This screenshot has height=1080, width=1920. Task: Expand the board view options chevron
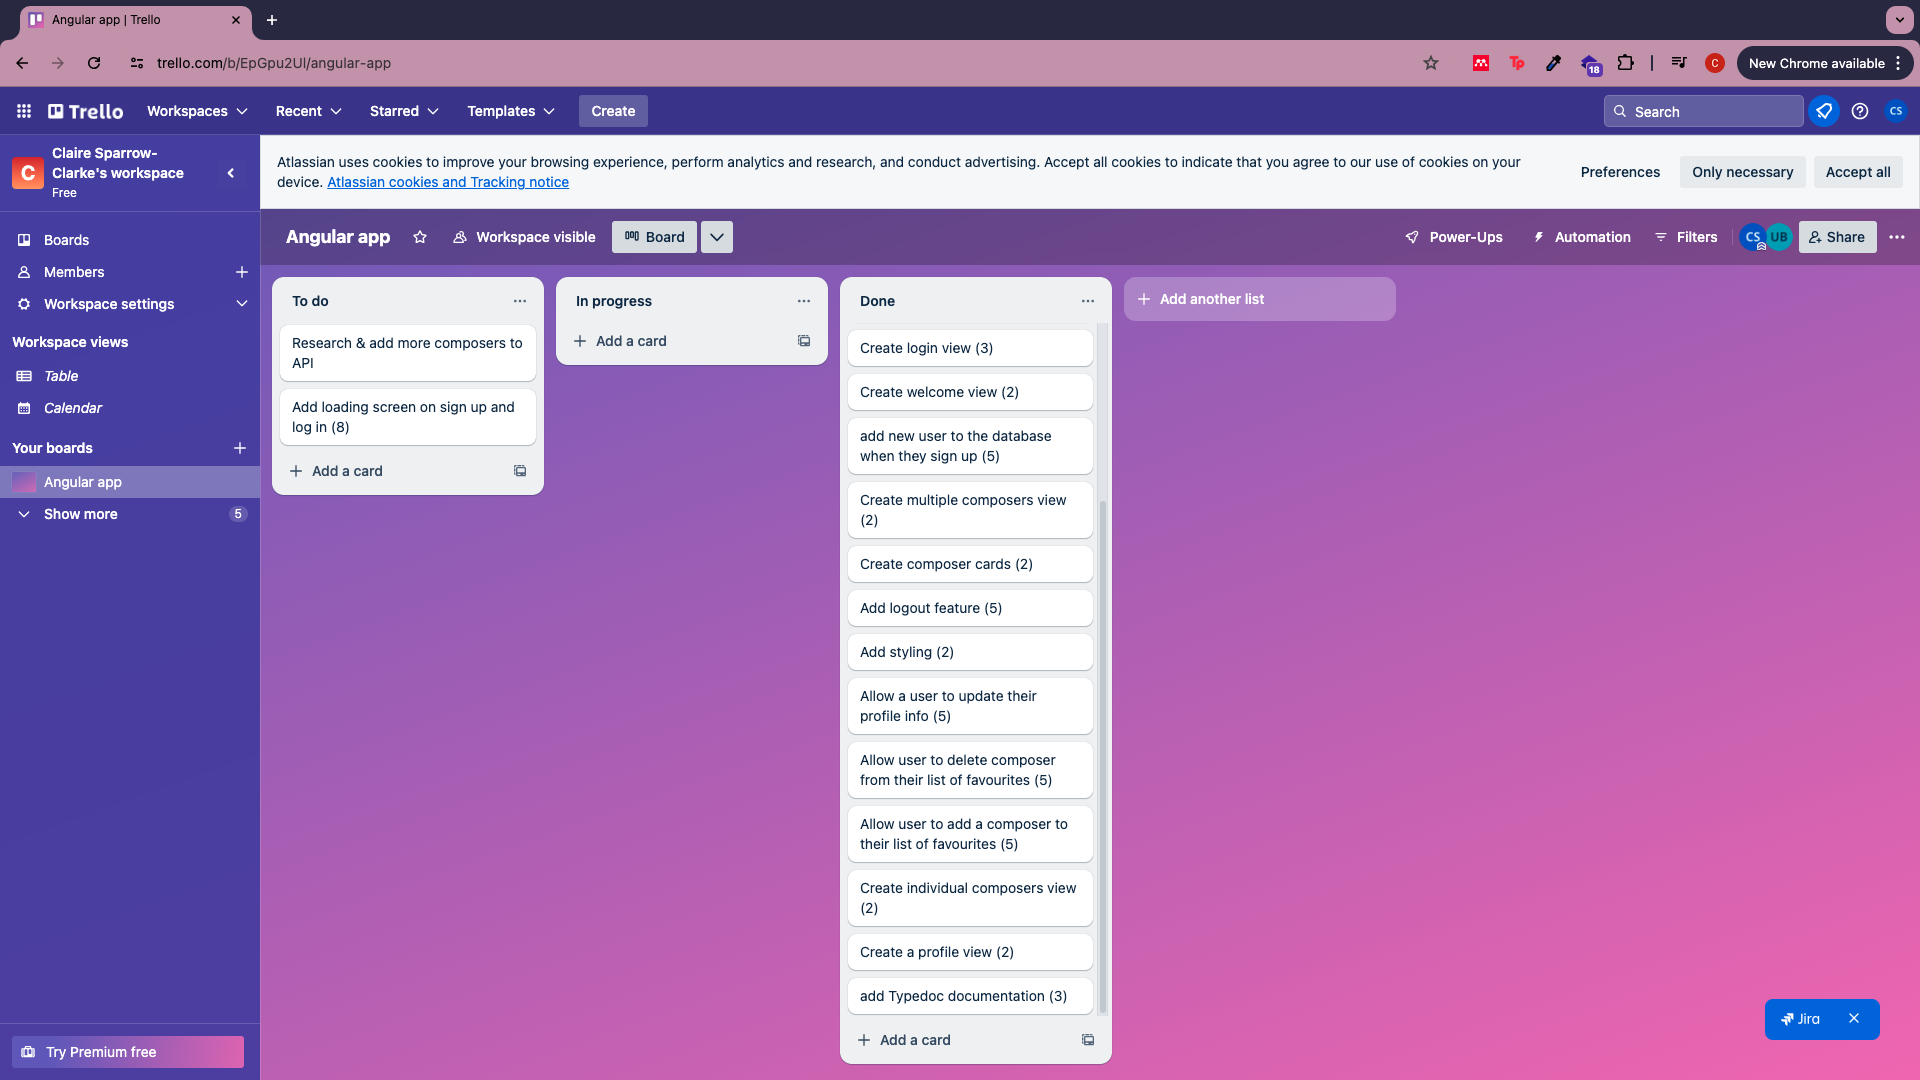click(716, 236)
